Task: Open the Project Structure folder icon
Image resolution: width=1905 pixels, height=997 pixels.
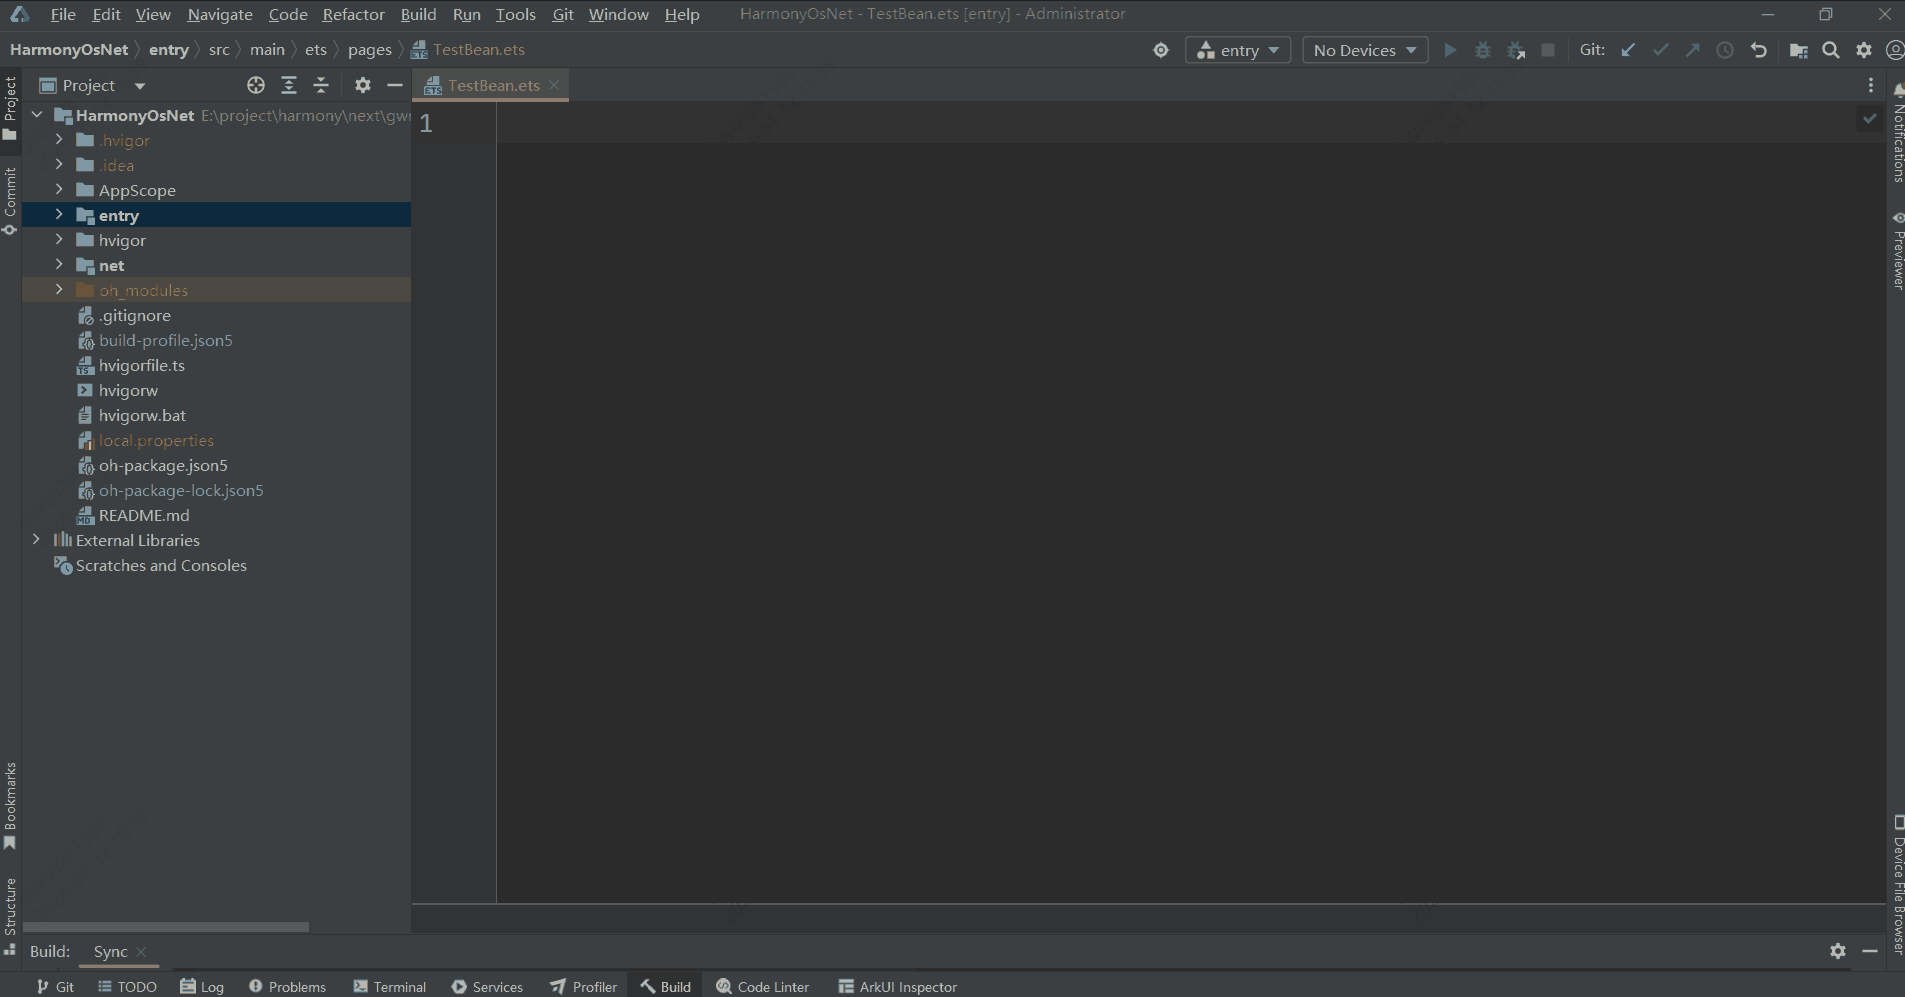Action: pyautogui.click(x=1798, y=50)
